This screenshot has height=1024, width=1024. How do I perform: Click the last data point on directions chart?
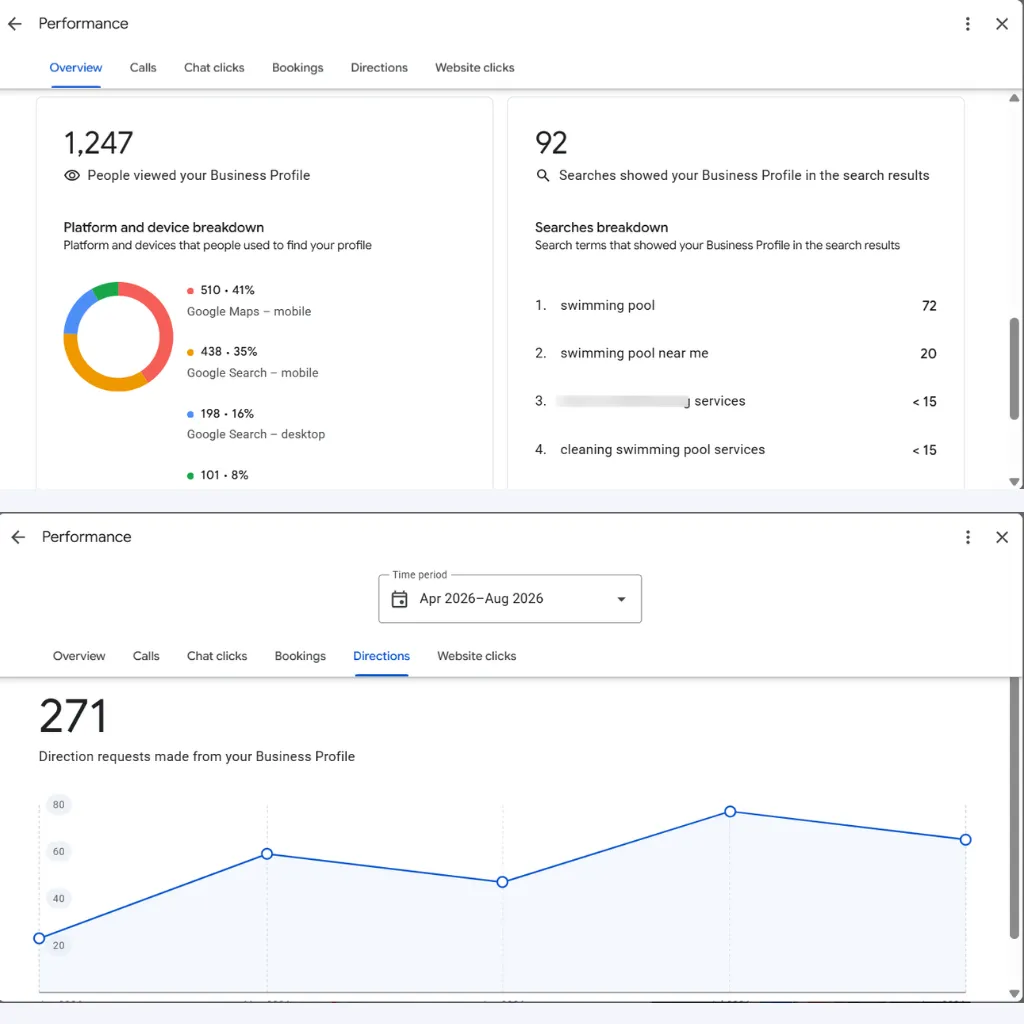965,840
